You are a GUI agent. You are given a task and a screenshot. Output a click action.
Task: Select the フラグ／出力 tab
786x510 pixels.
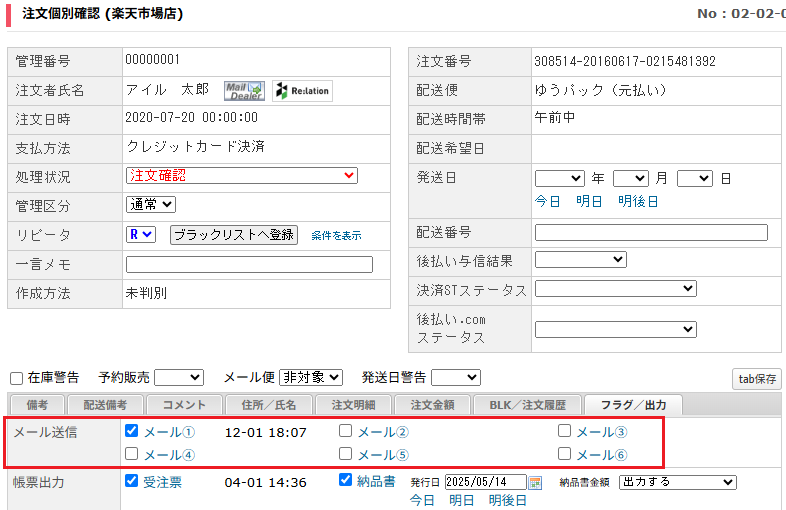633,405
